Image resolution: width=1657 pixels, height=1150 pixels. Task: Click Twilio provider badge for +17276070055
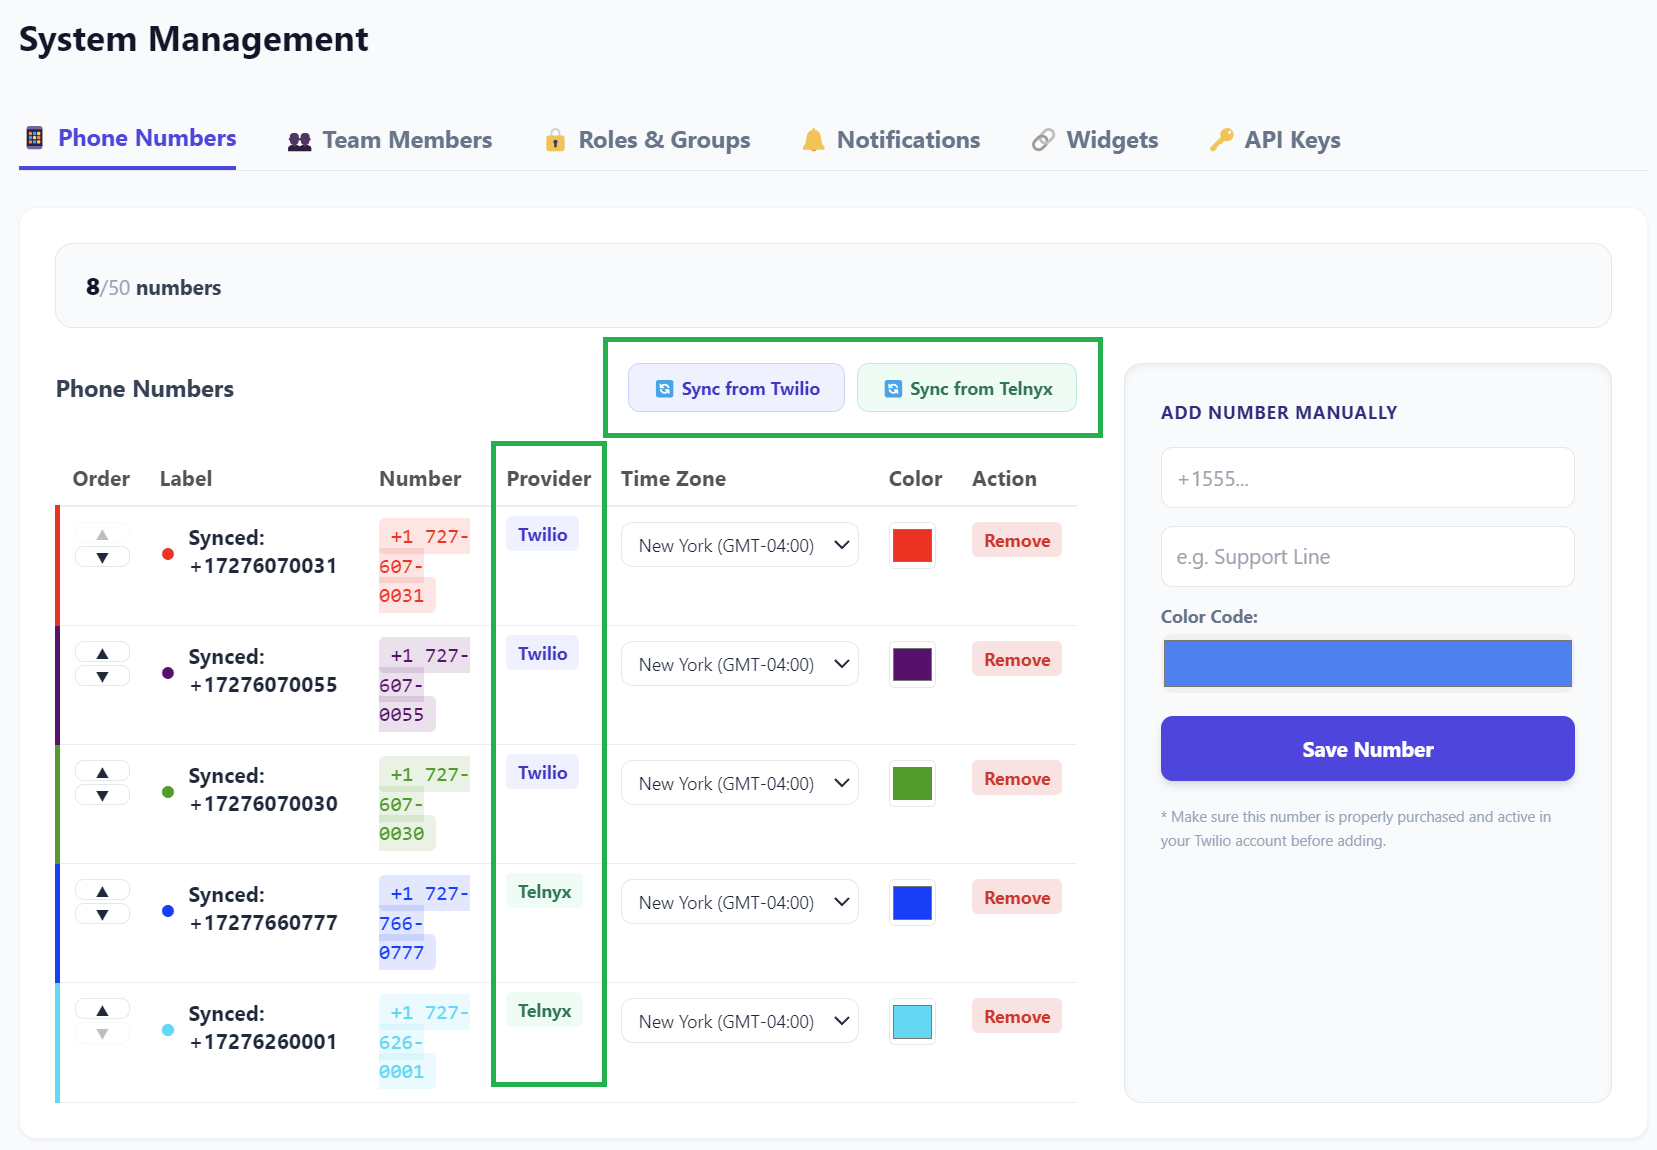pos(542,653)
